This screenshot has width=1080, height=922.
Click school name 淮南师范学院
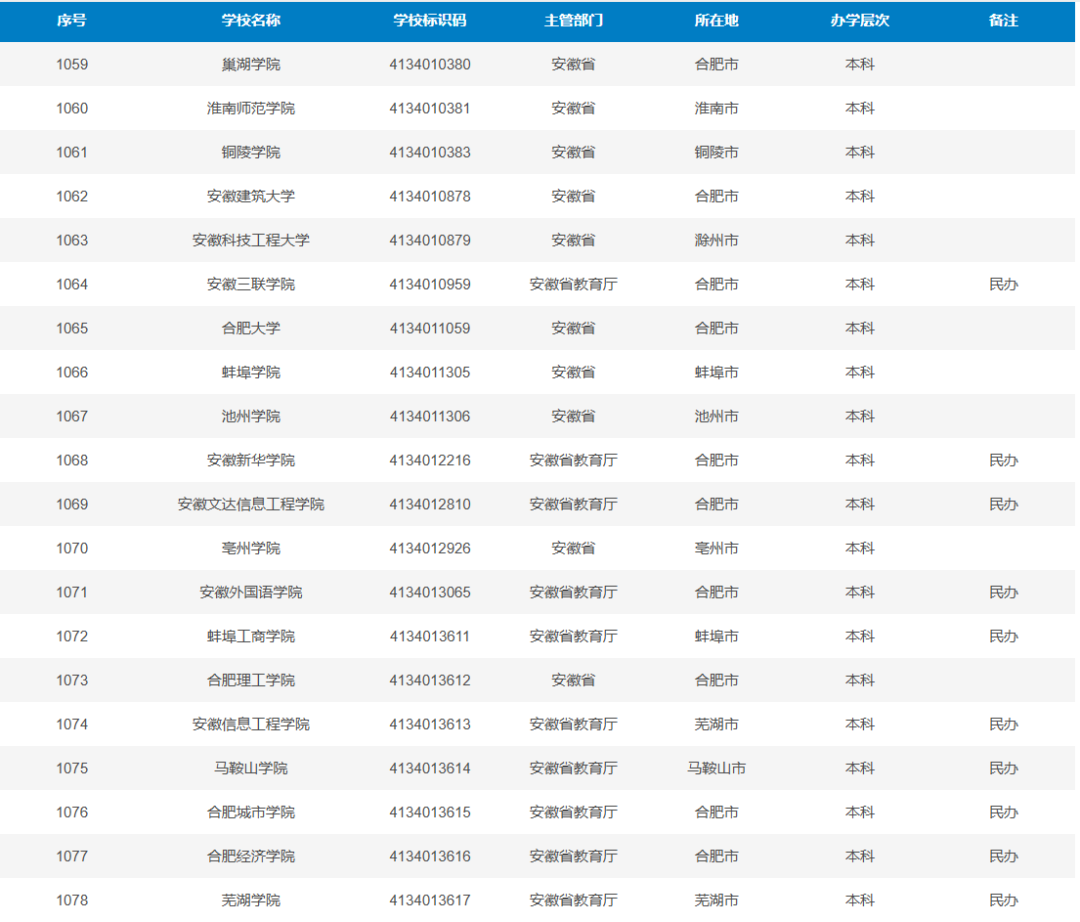click(251, 109)
